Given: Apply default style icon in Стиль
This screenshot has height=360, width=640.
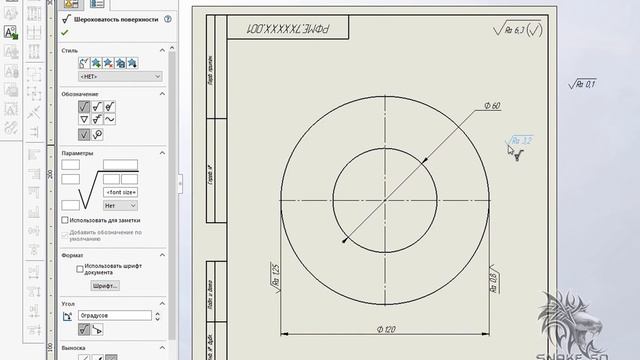Looking at the screenshot, I should pos(84,63).
